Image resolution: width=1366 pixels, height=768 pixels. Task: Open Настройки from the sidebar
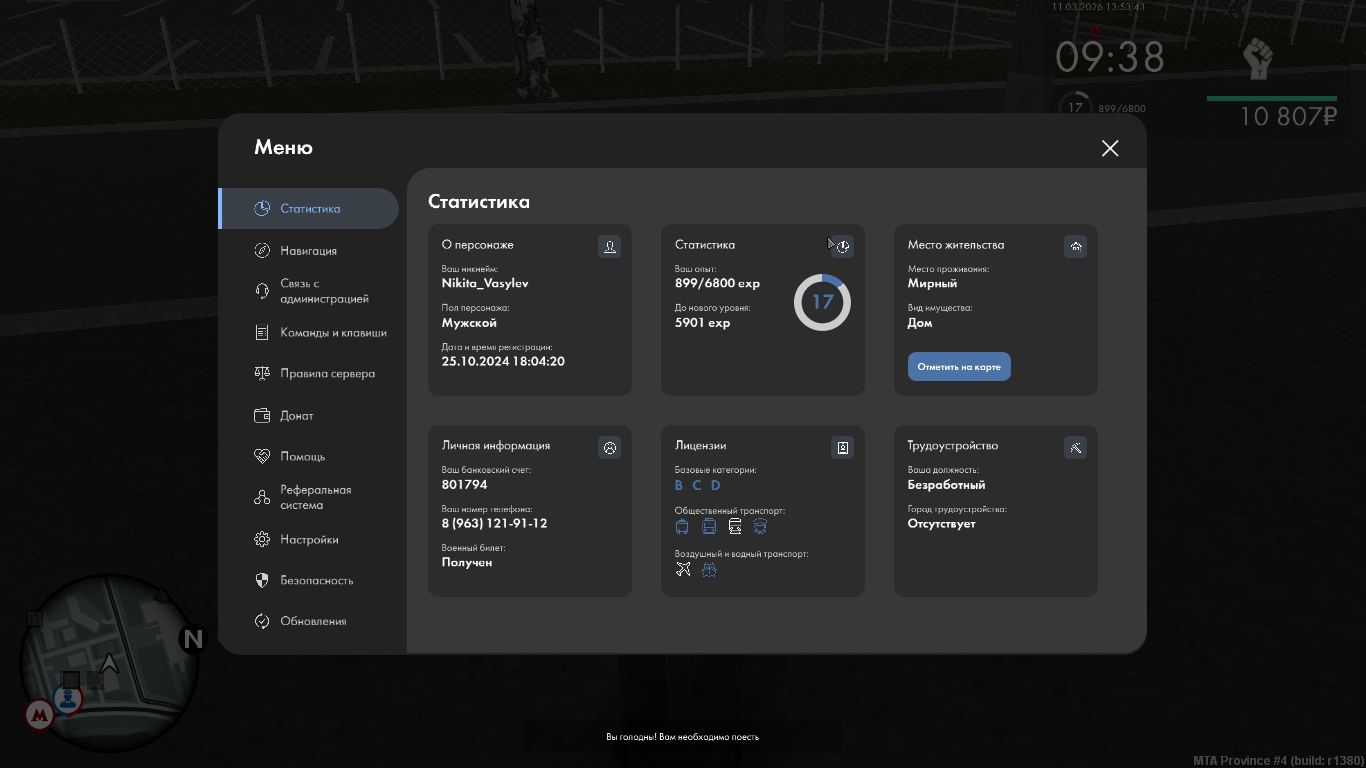tap(309, 540)
